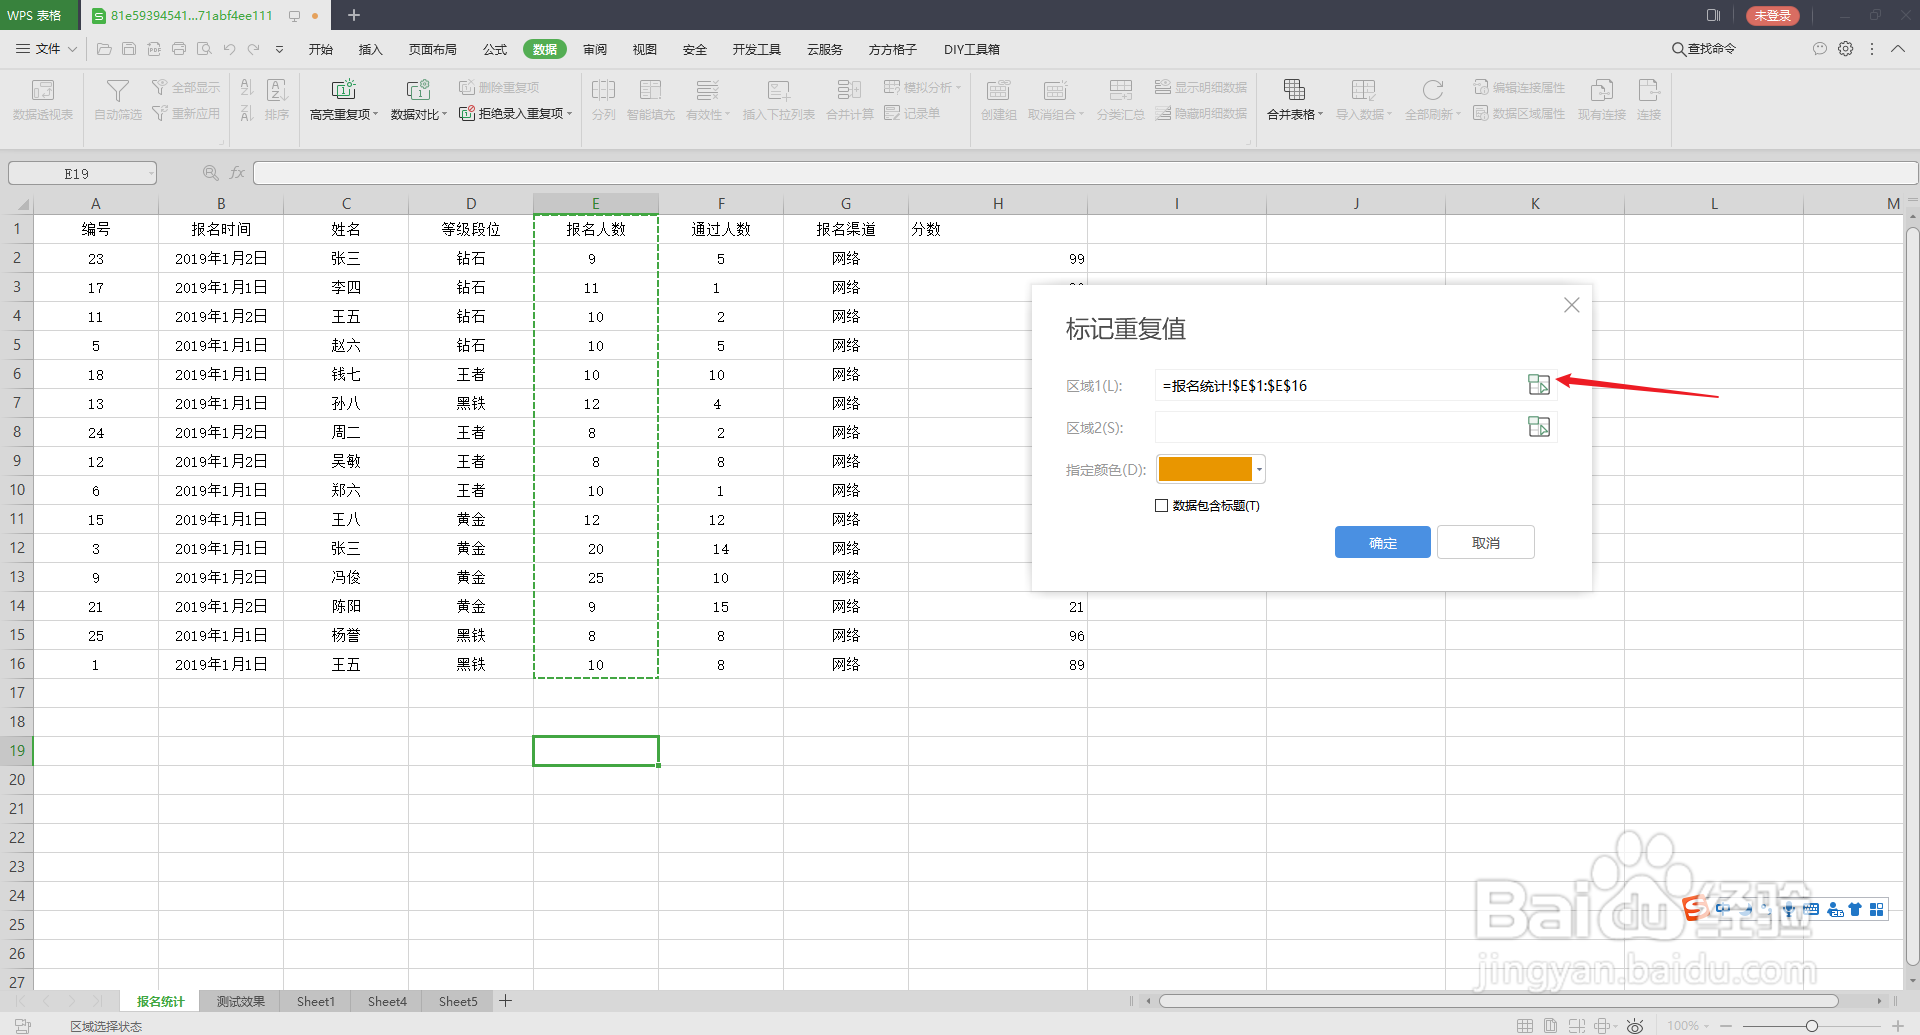Collapse the ribbon using the chevron
The height and width of the screenshot is (1035, 1920).
coord(1897,48)
